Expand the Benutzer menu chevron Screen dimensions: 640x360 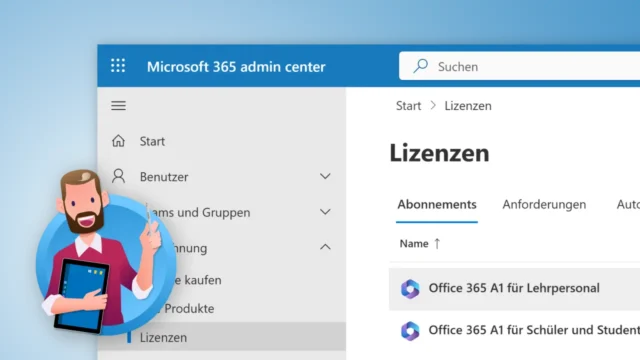[325, 176]
